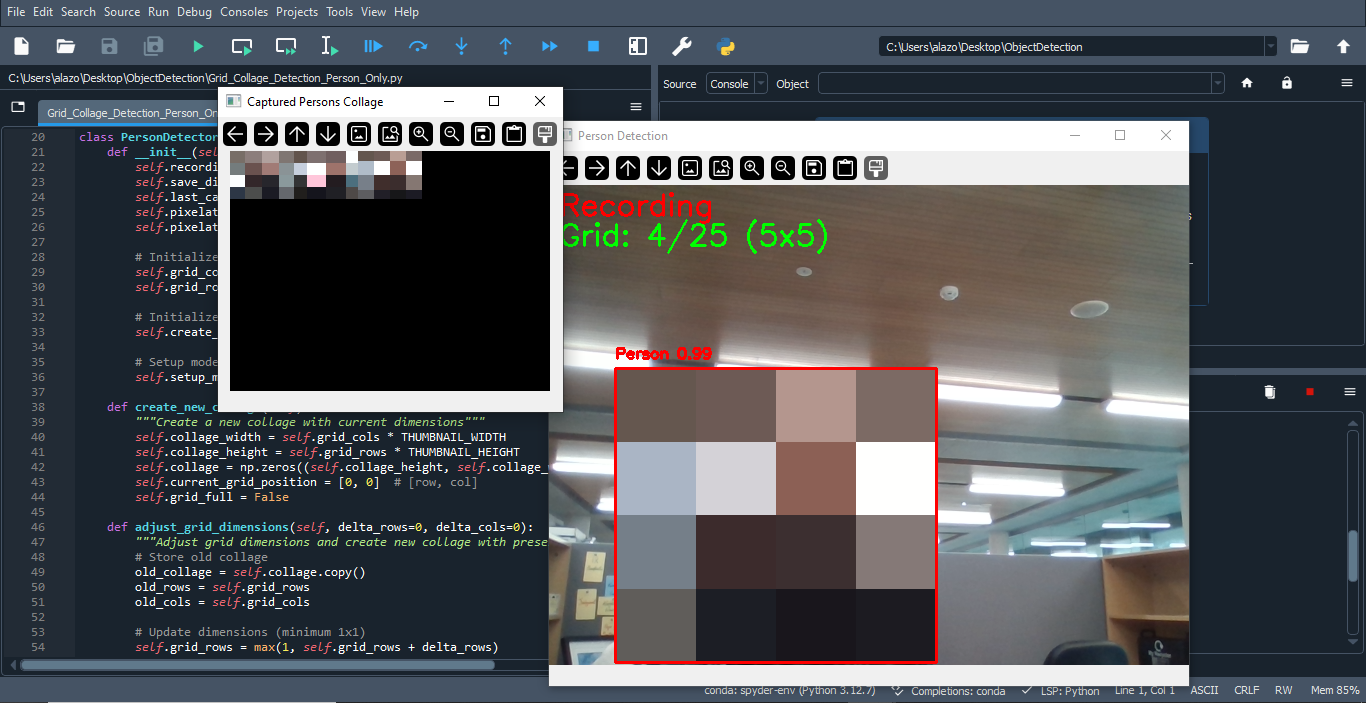This screenshot has width=1366, height=703.
Task: Zoom in on the Person Detection view
Action: (751, 168)
